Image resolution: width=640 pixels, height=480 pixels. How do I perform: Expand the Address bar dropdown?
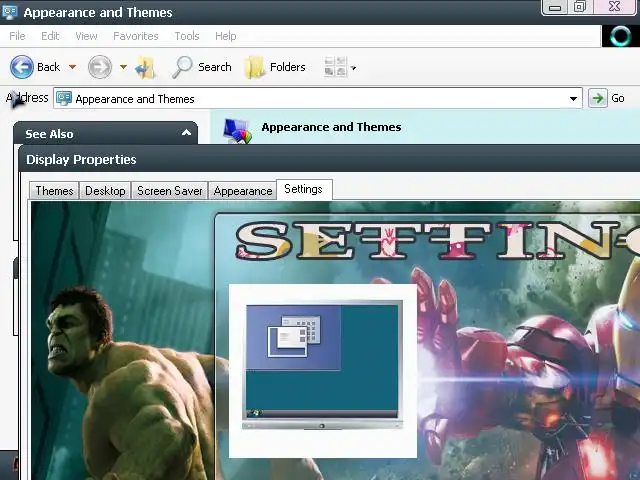pos(573,99)
